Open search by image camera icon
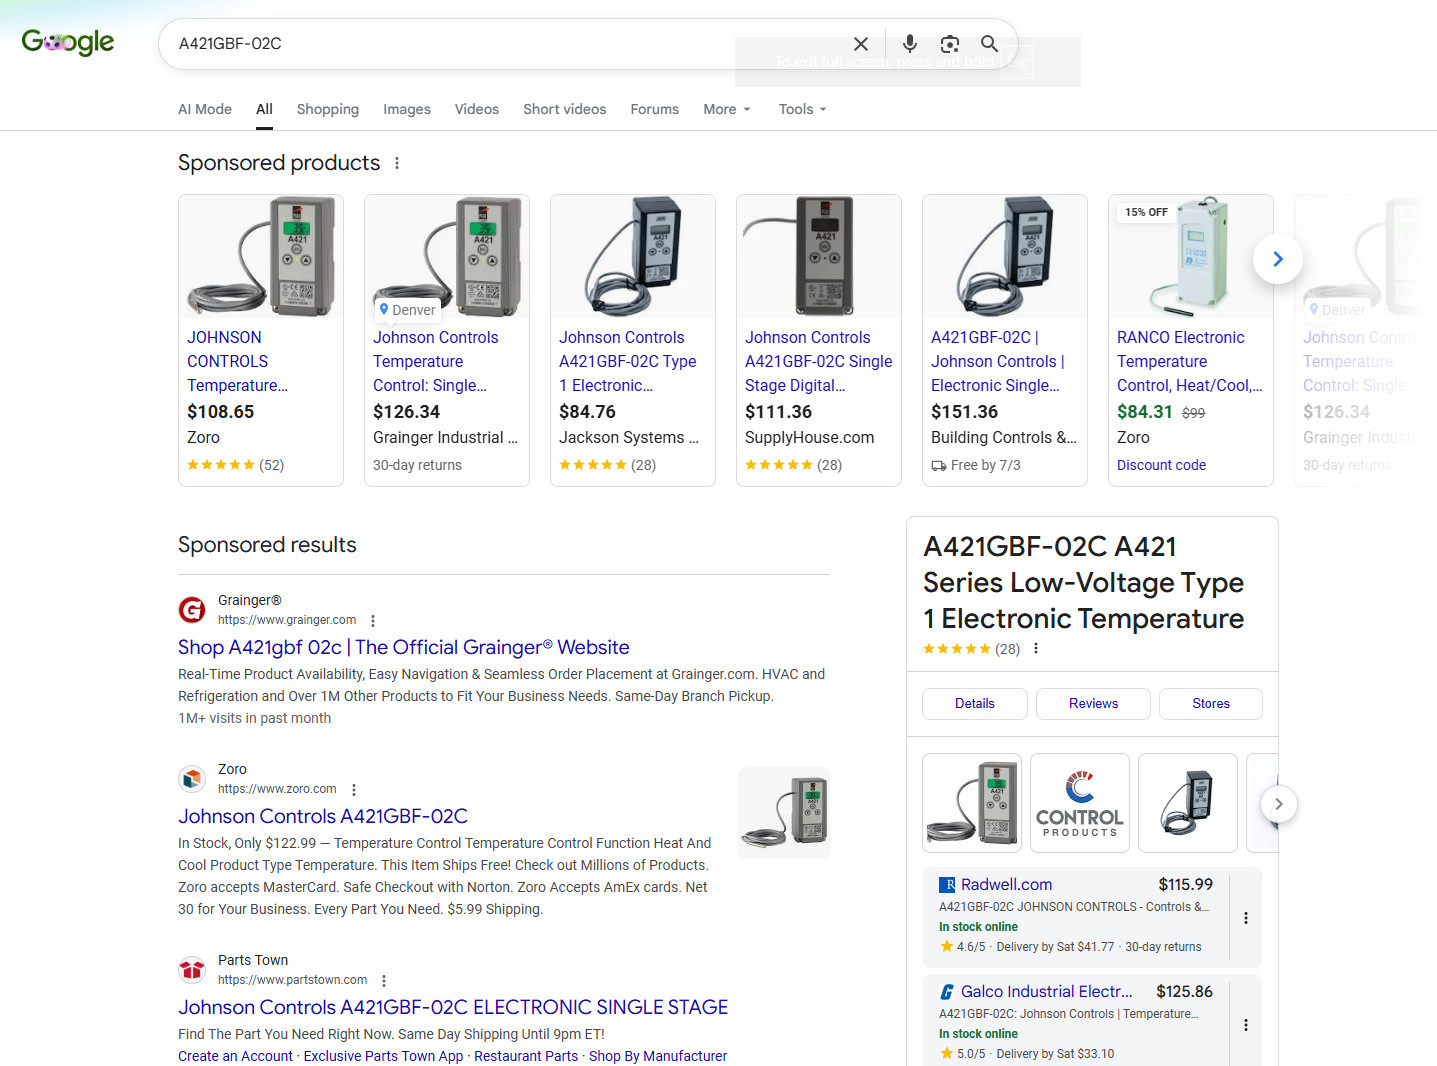1437x1066 pixels. coord(949,44)
